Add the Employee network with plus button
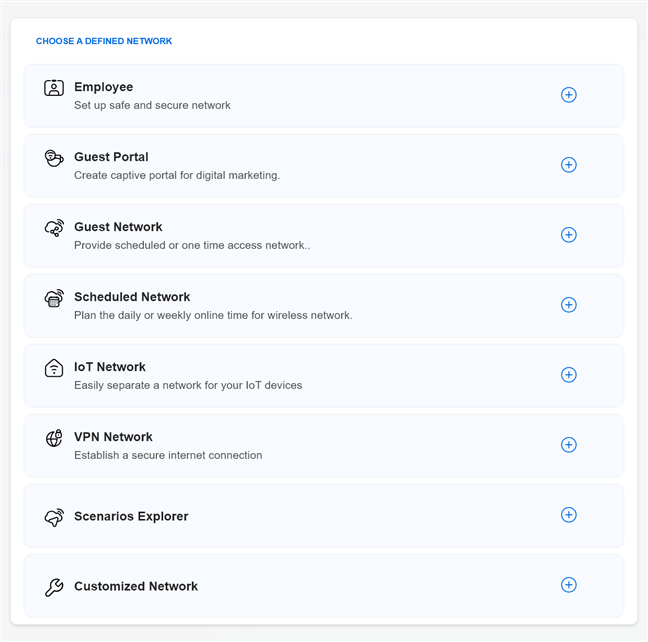The height and width of the screenshot is (642, 648). (569, 95)
